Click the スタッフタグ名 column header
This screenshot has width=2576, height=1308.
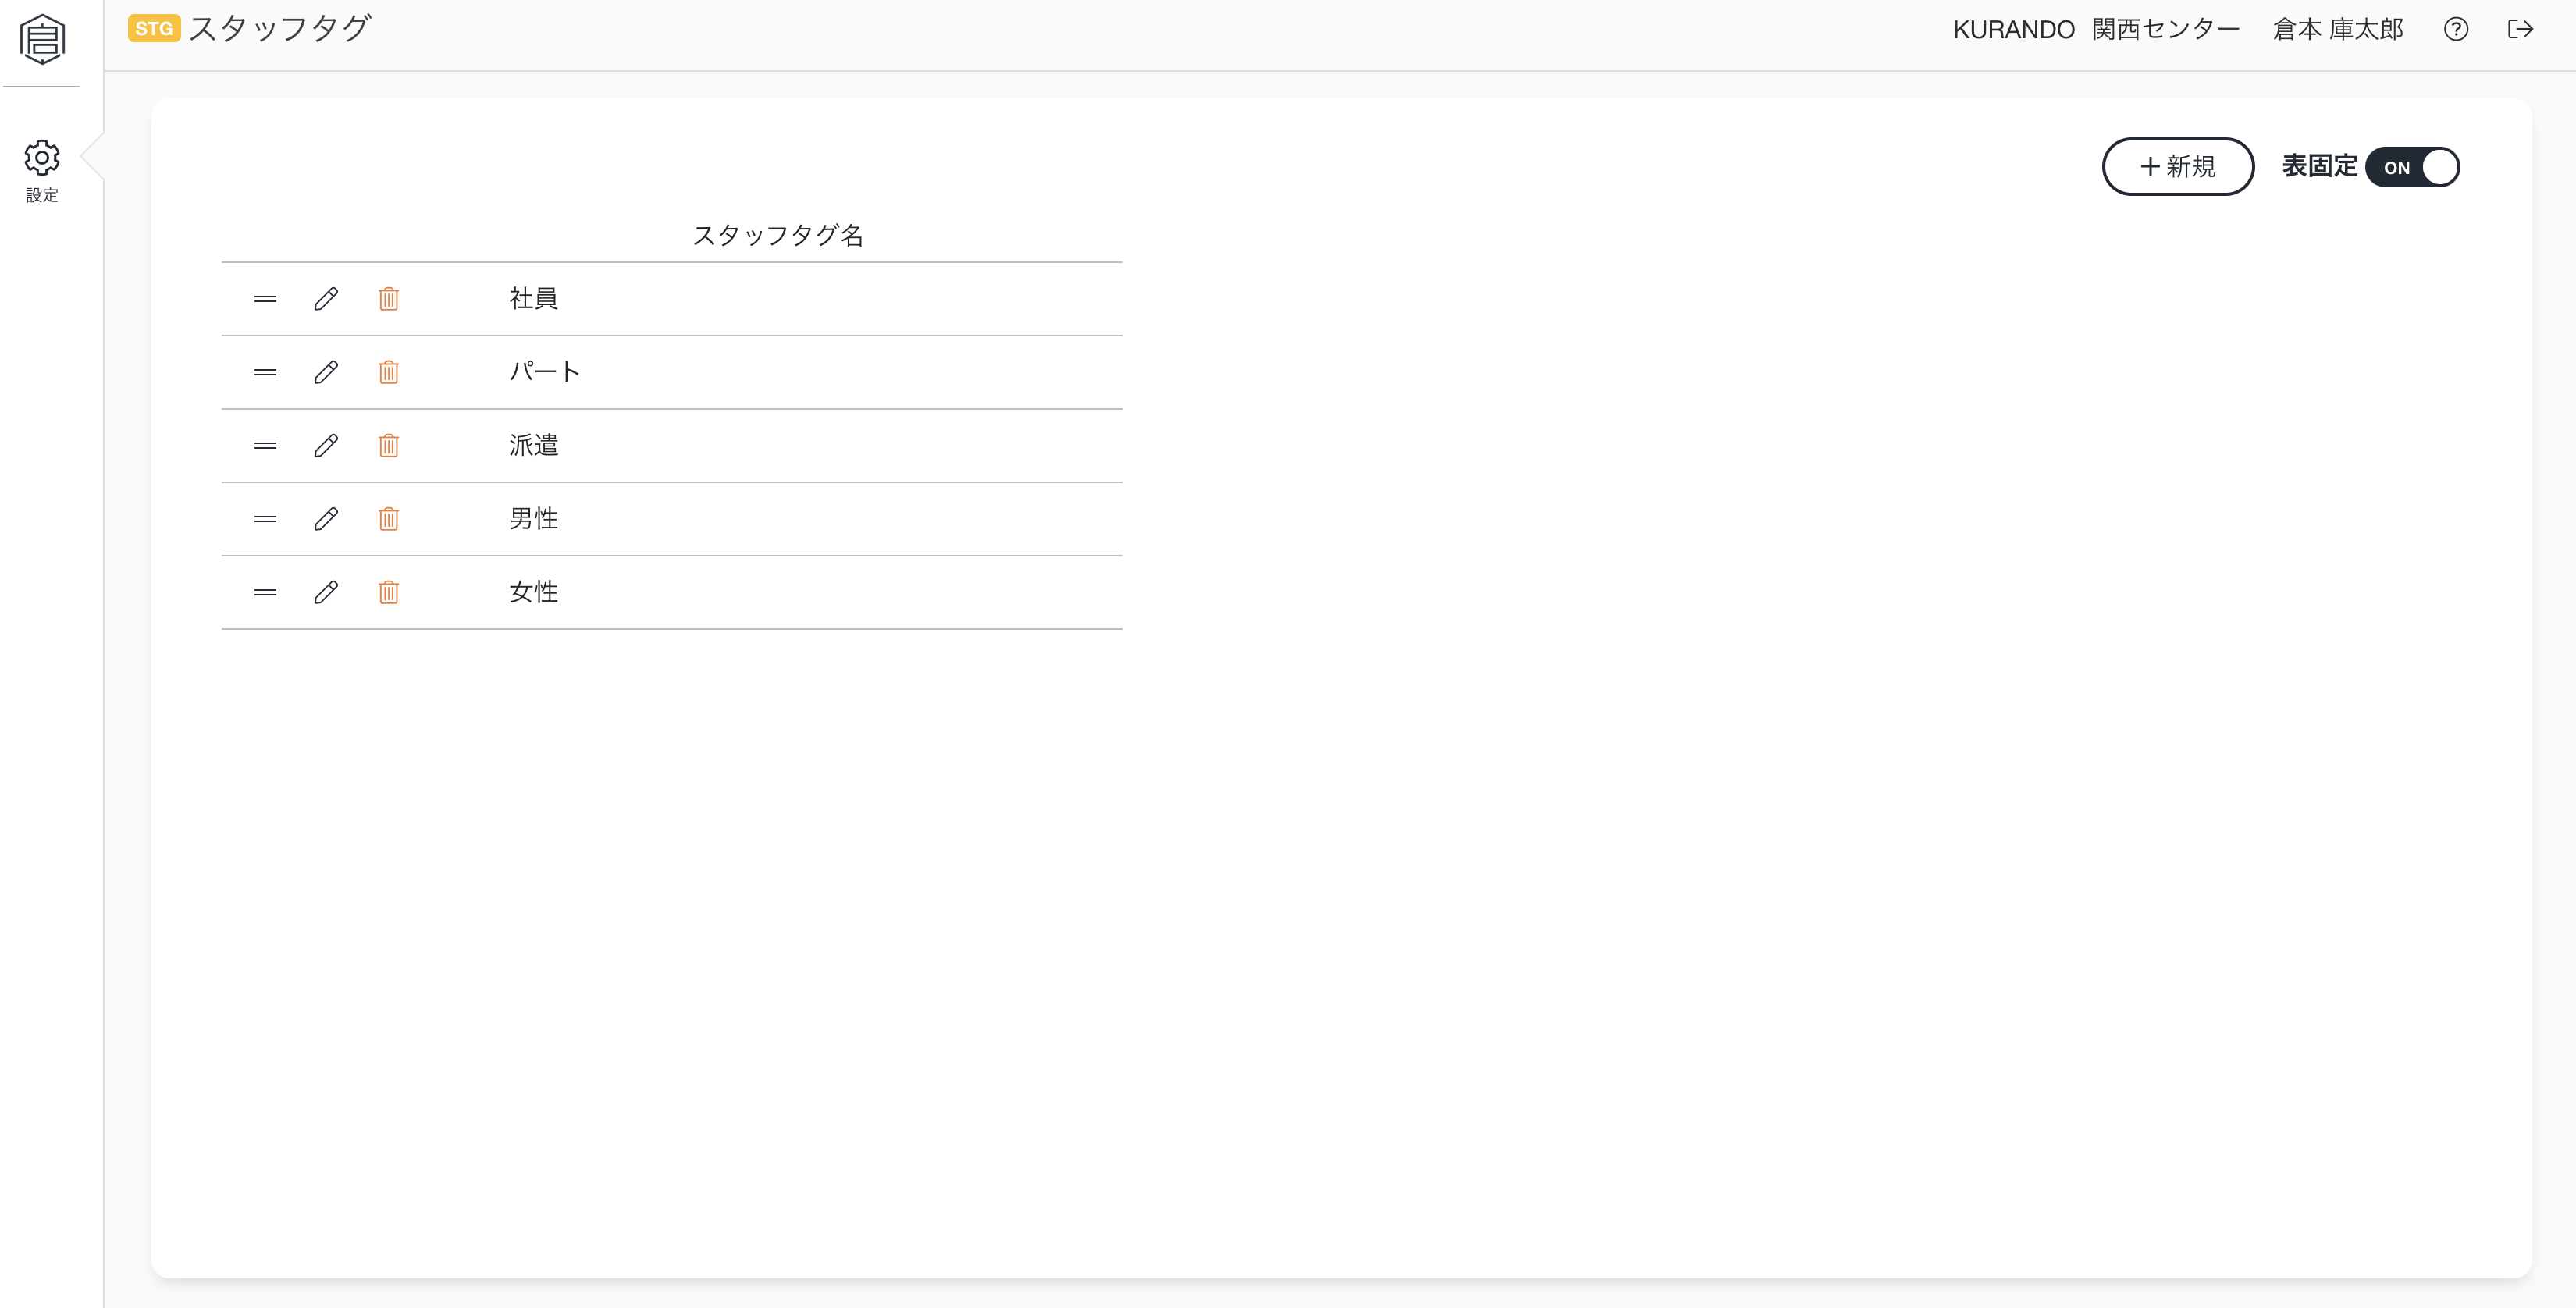[x=778, y=236]
